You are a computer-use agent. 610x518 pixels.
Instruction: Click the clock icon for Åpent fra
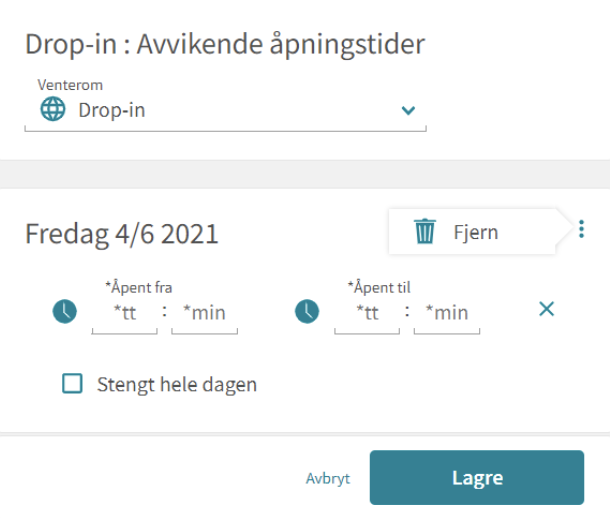(x=65, y=311)
